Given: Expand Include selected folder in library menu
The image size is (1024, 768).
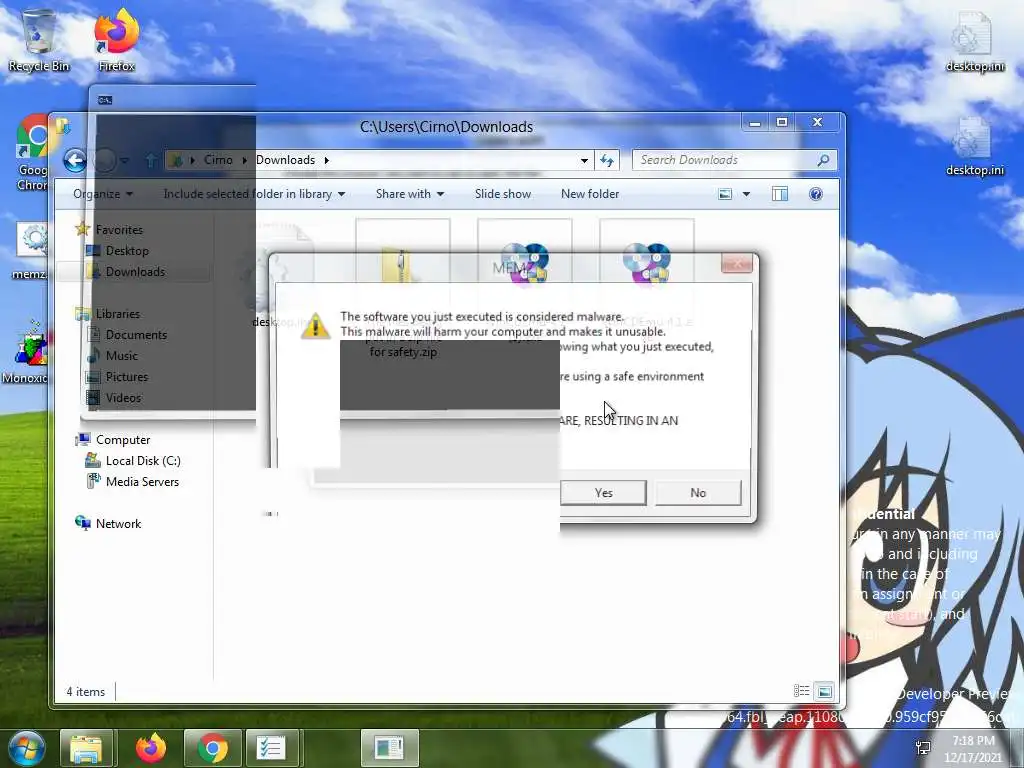Looking at the screenshot, I should click(254, 194).
